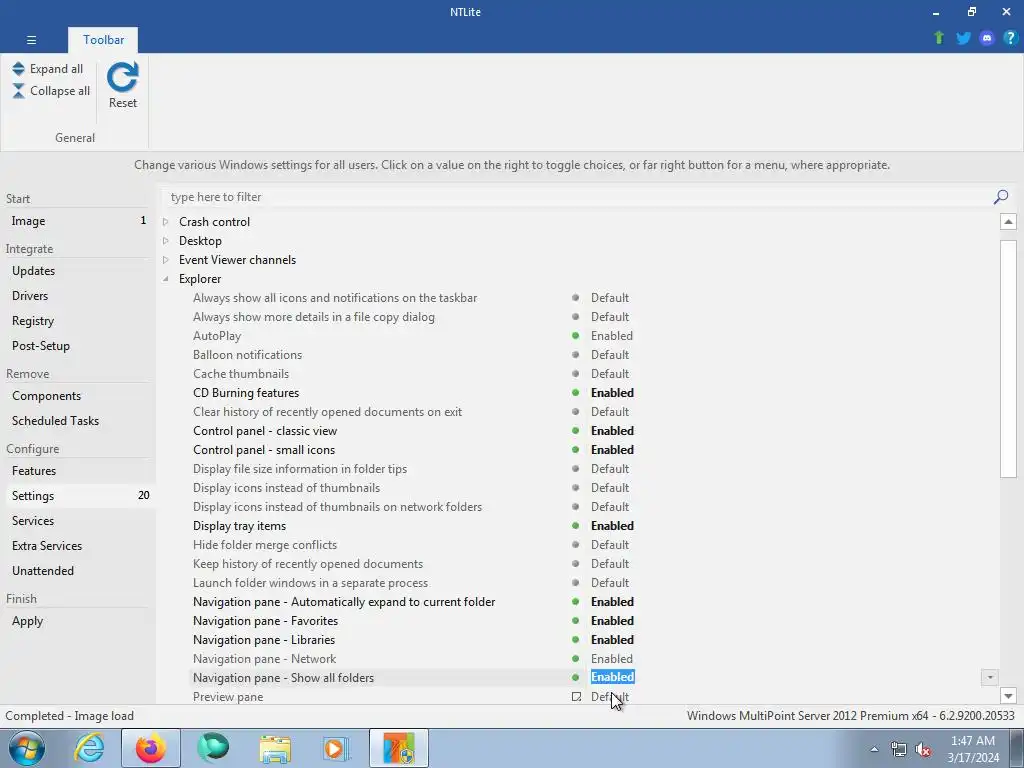Select 'Hide folder merge conflicts' row
The width and height of the screenshot is (1024, 768).
tap(265, 545)
